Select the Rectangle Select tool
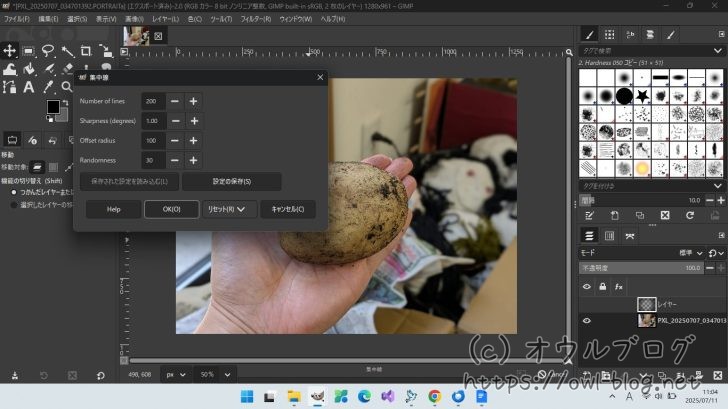Viewport: 728px width, 409px height. point(29,51)
